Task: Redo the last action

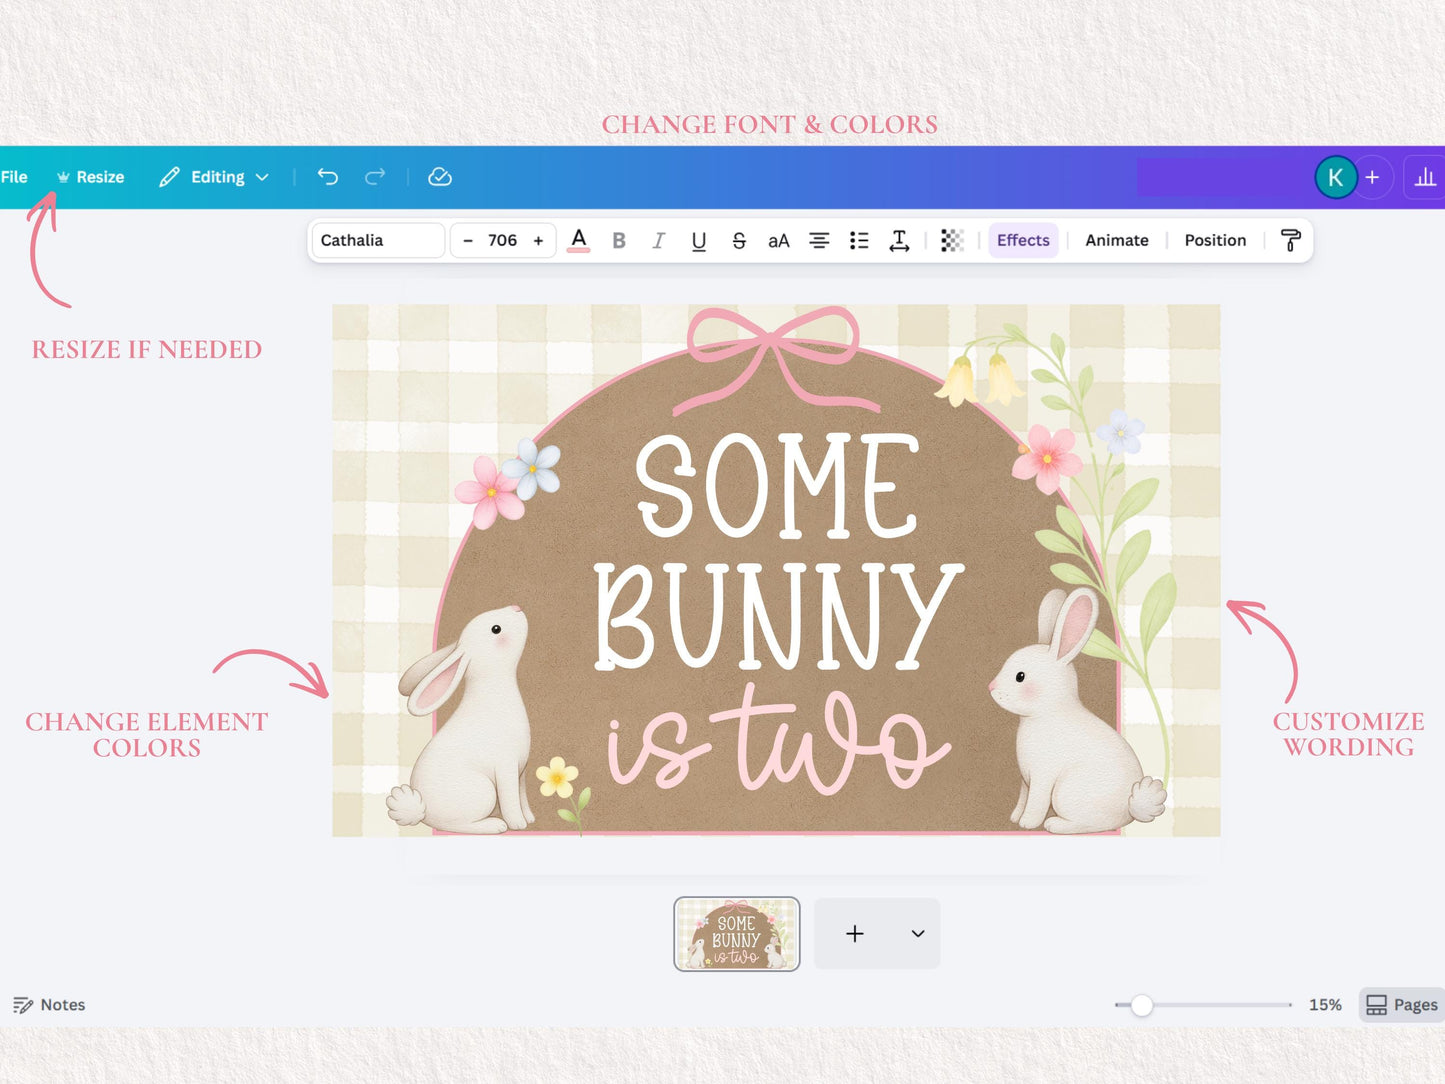Action: coord(375,177)
